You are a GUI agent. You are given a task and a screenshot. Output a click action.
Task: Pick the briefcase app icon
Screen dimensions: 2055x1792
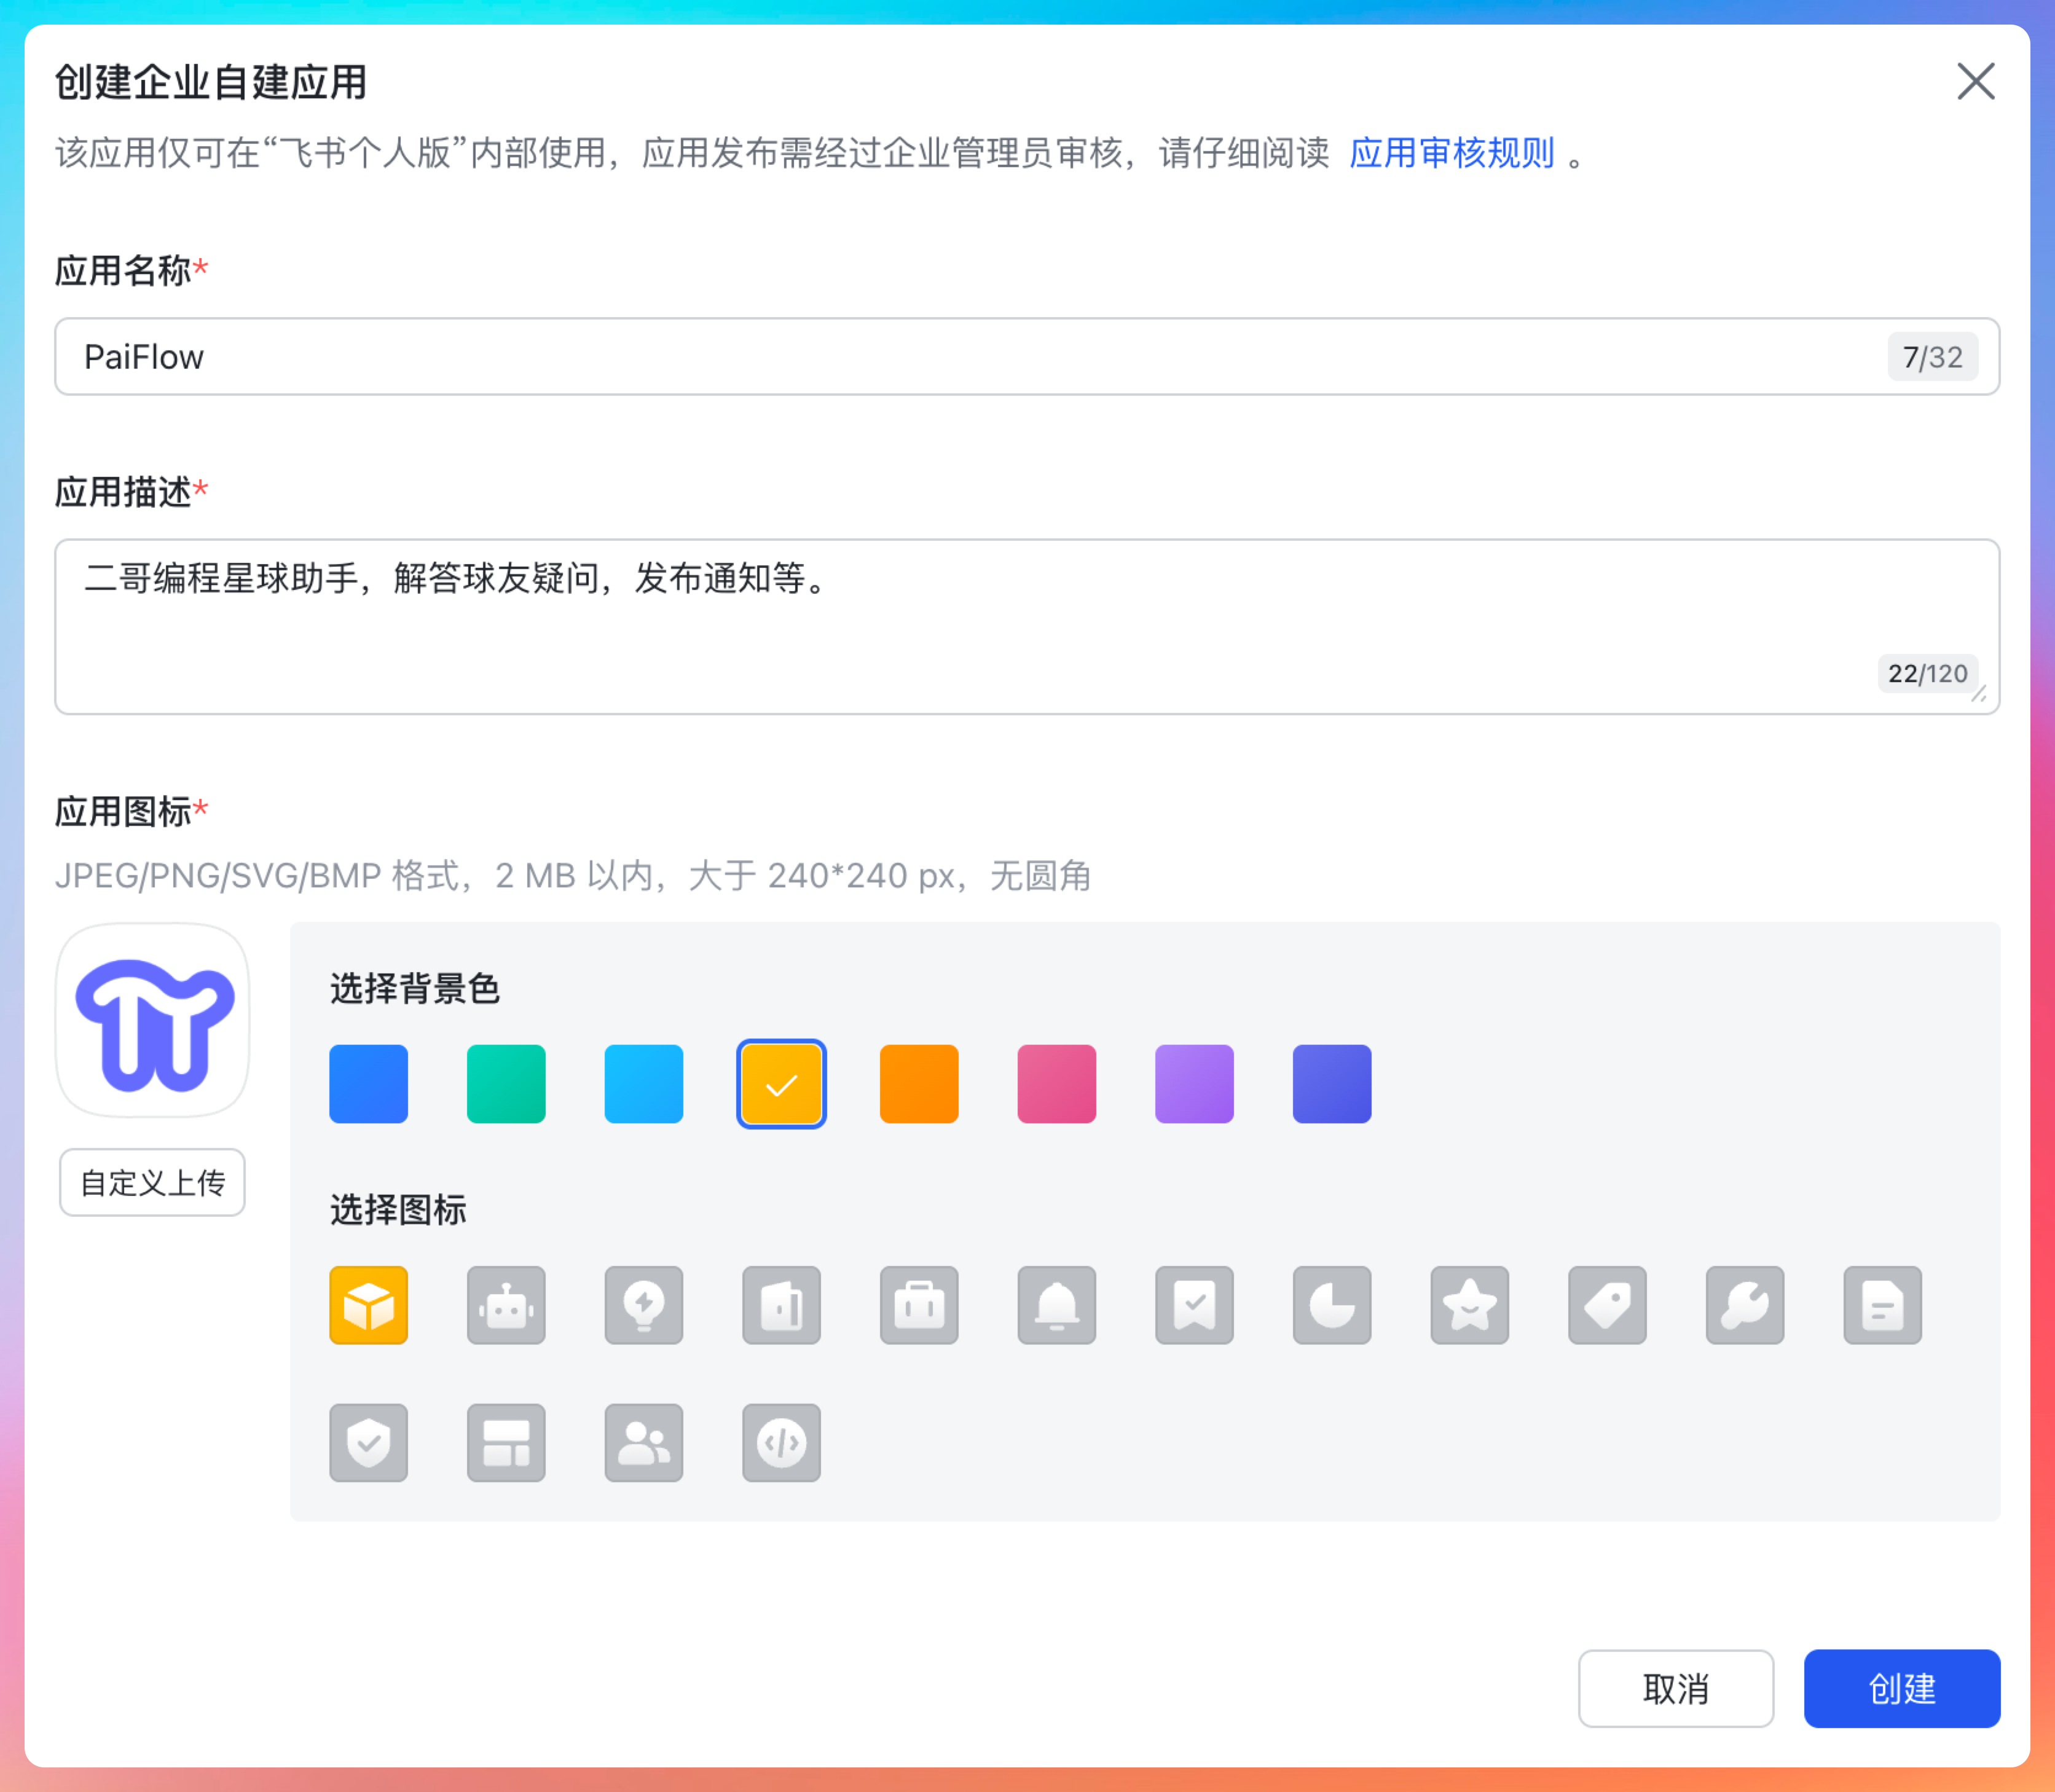(919, 1305)
